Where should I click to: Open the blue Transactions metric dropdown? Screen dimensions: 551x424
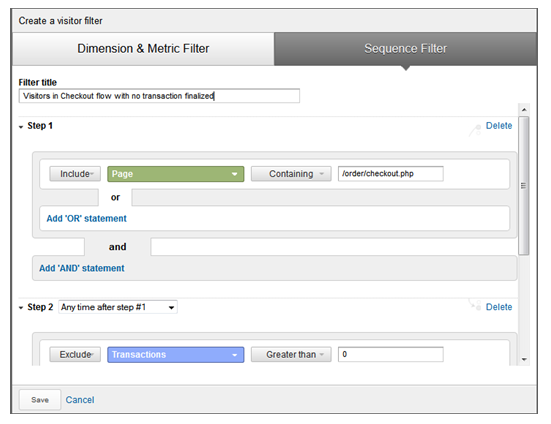pos(176,355)
